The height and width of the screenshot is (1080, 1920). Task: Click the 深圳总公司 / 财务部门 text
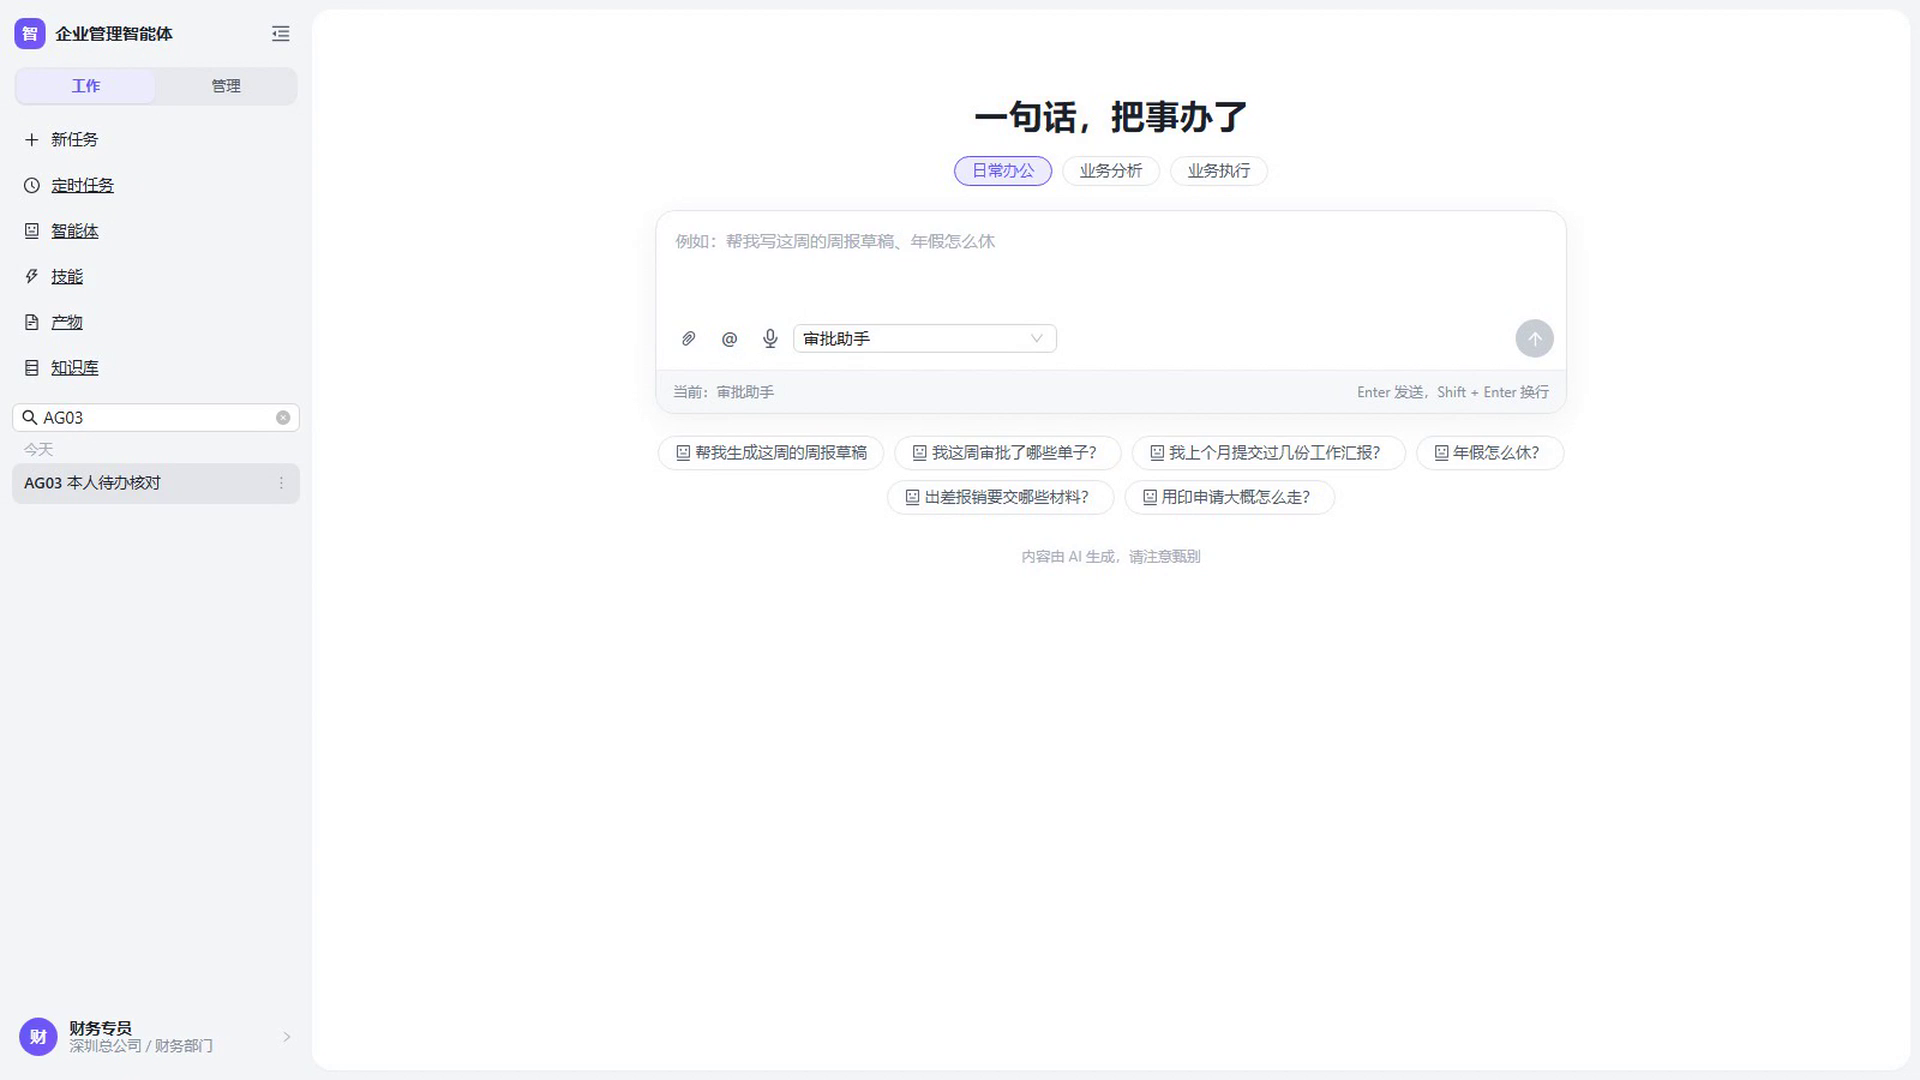(x=141, y=1046)
